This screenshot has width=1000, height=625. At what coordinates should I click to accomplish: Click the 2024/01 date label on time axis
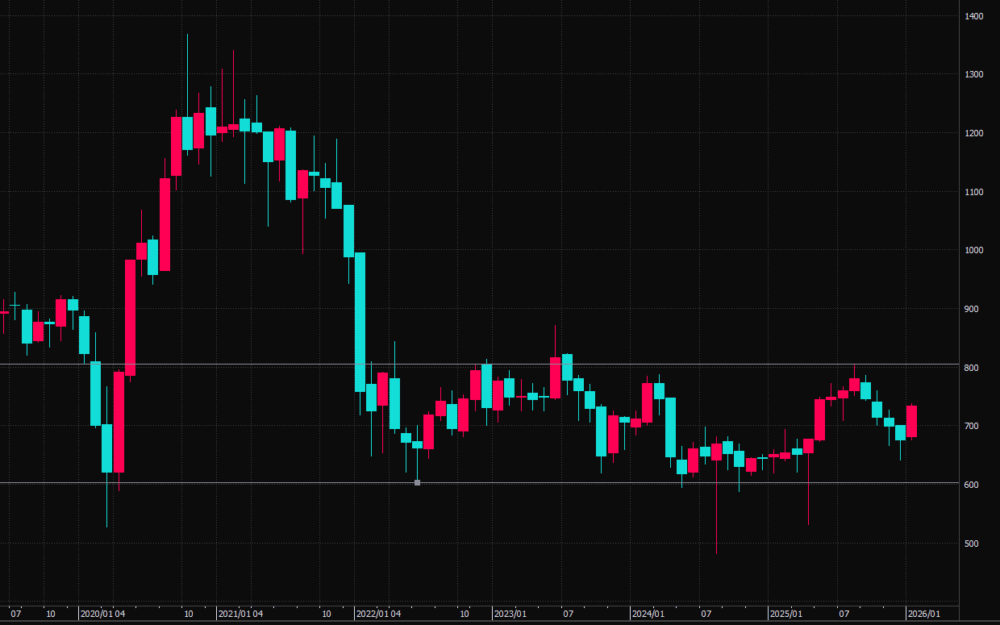(x=647, y=613)
